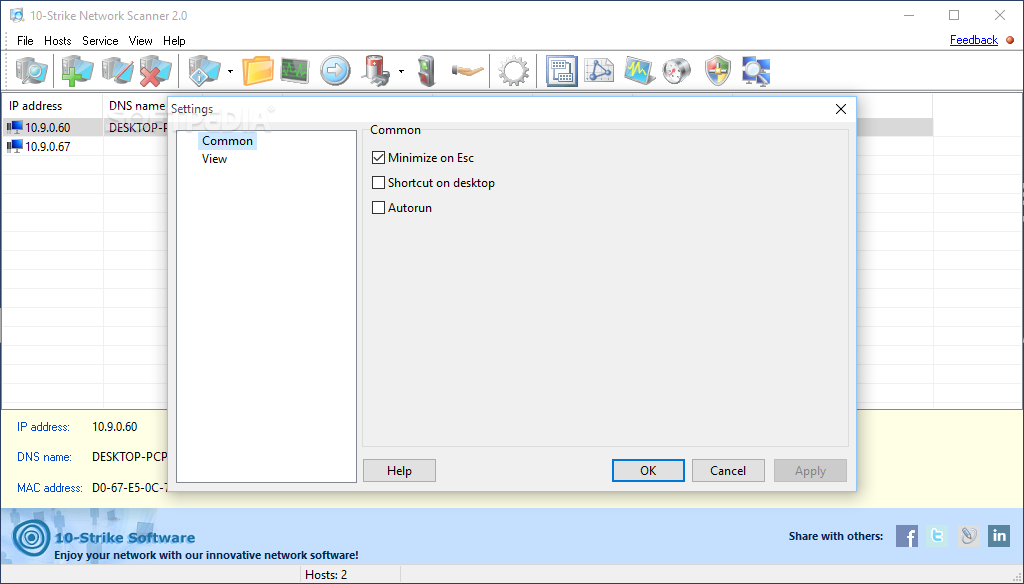The width and height of the screenshot is (1024, 584).
Task: Select View in settings tree
Action: [214, 159]
